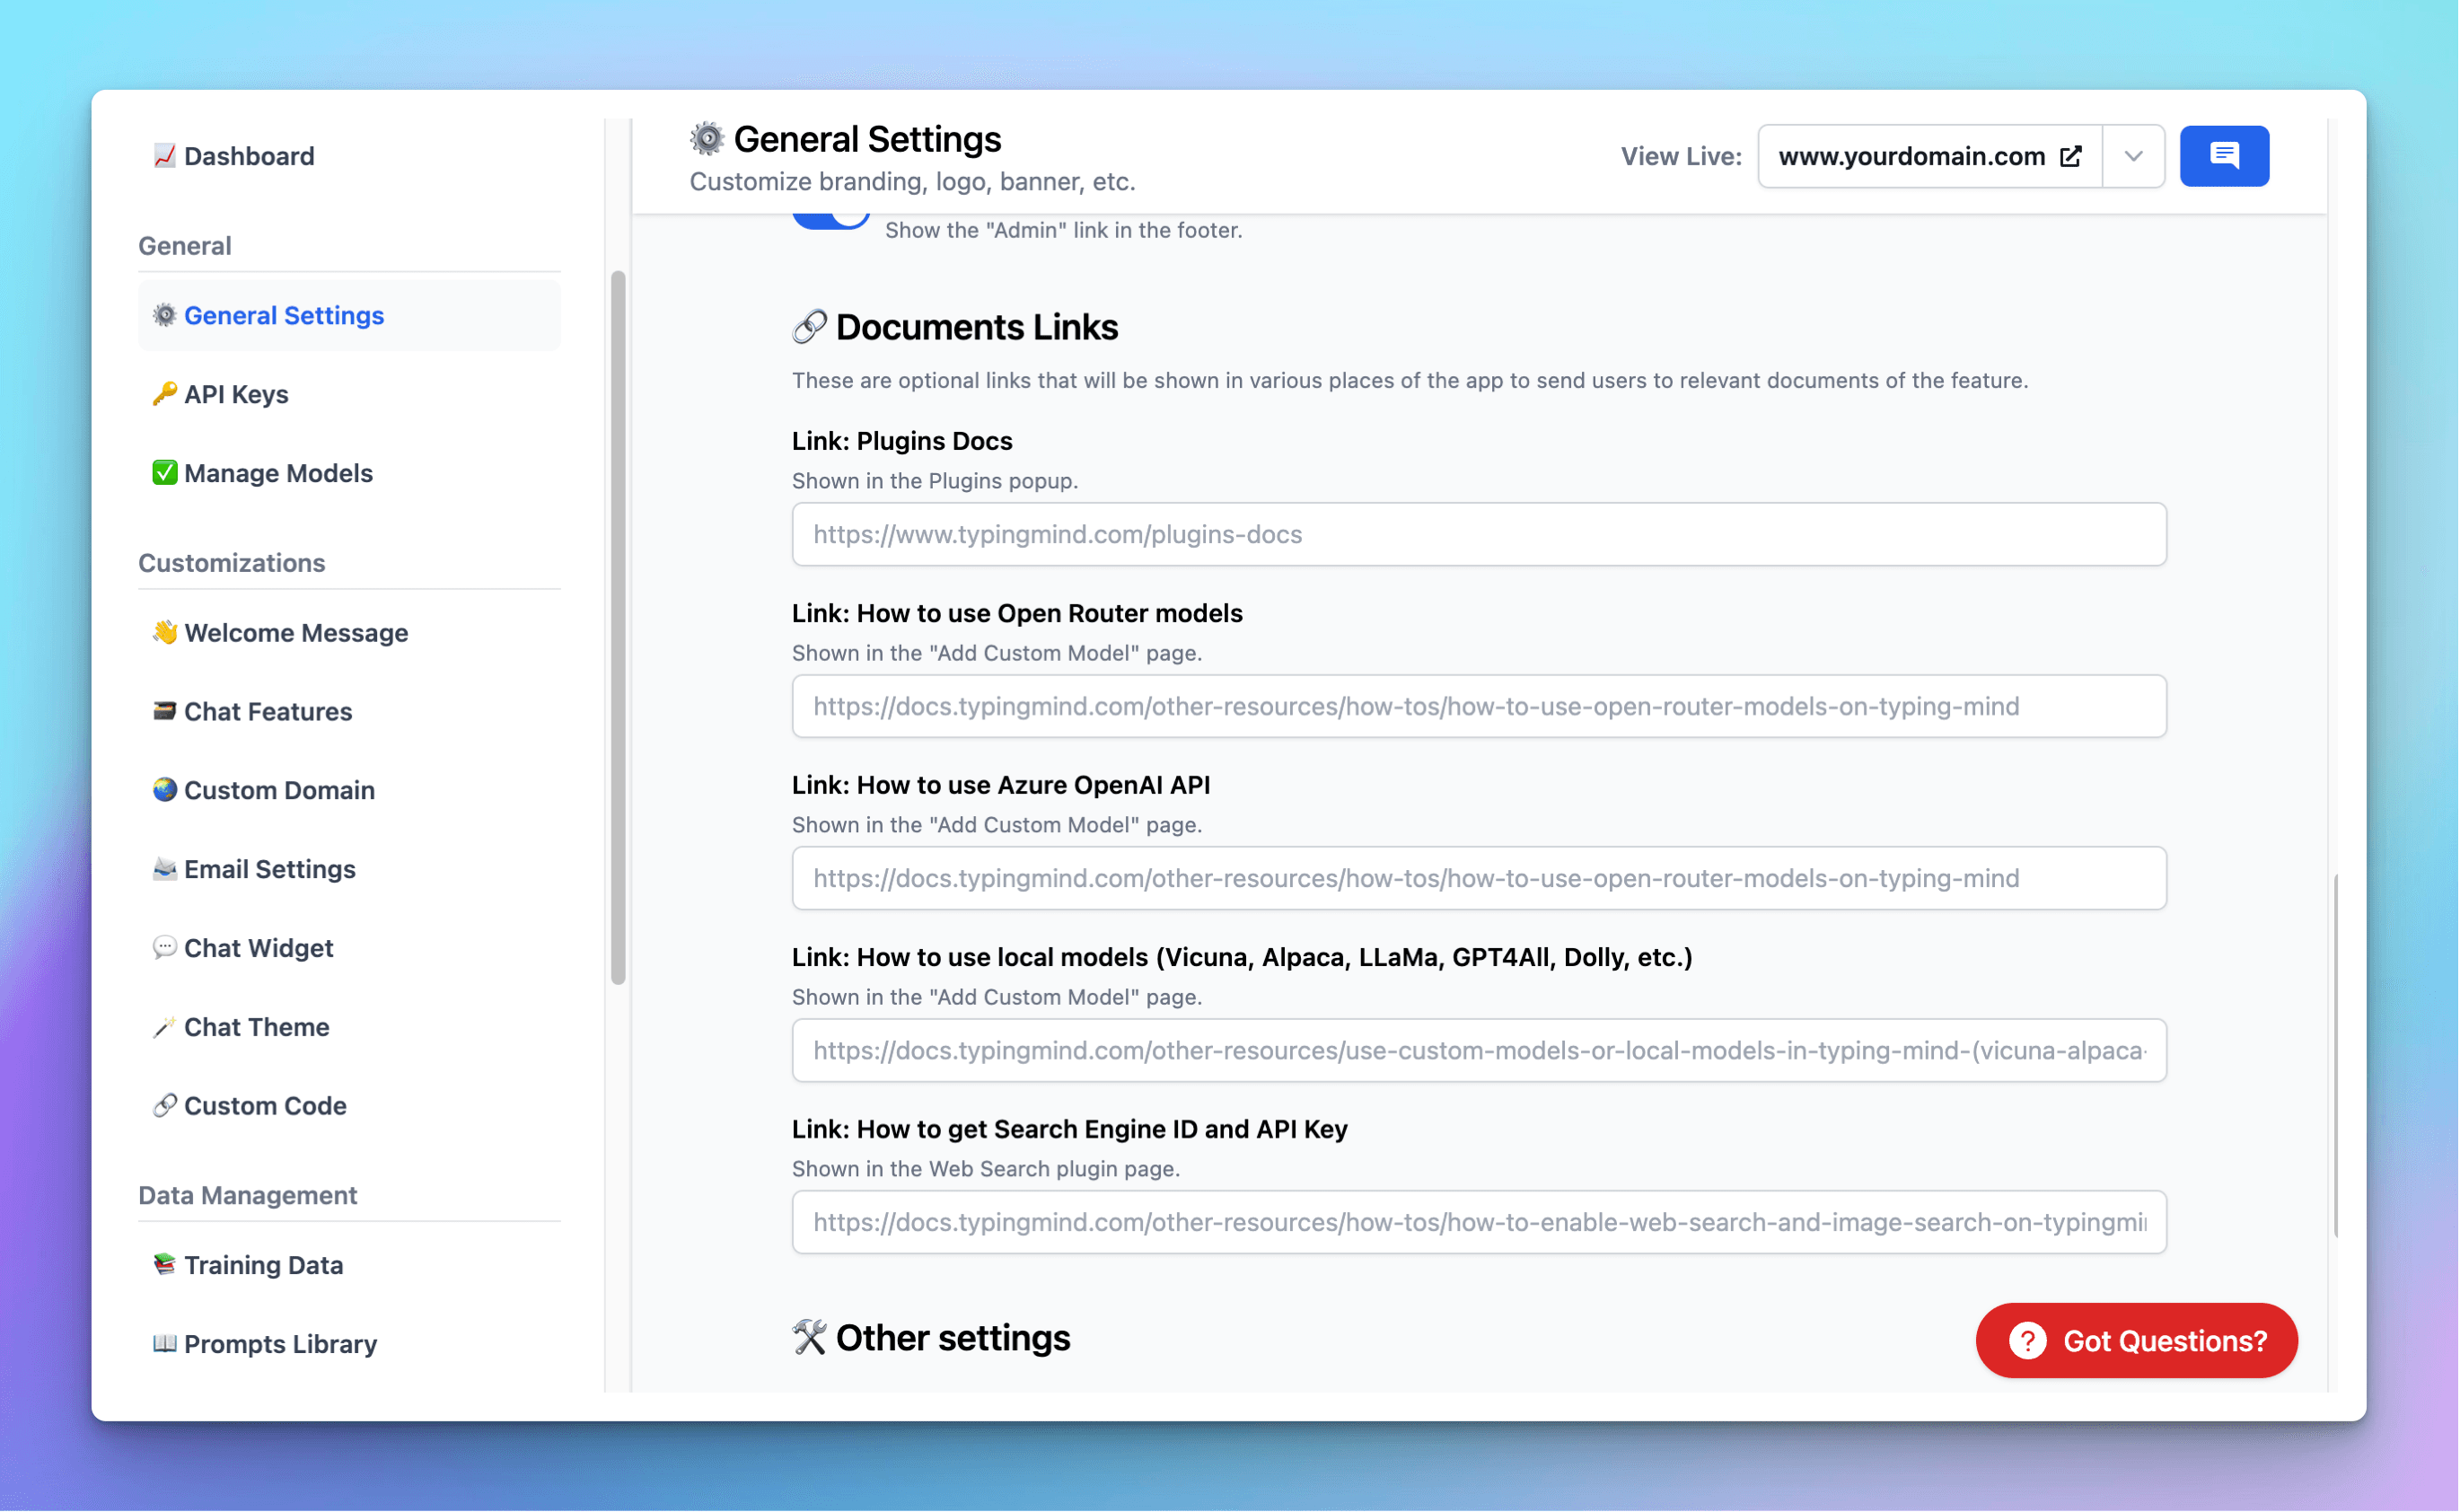
Task: Open the Dashboard page
Action: (248, 156)
